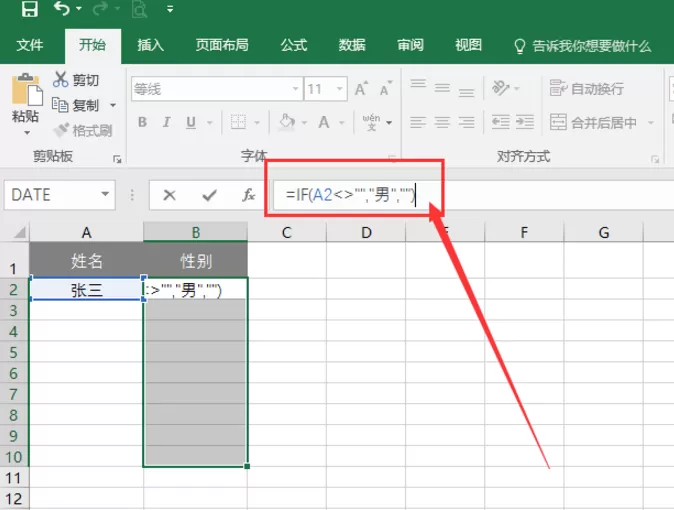
Task: Click the increase indent icon
Action: (525, 123)
